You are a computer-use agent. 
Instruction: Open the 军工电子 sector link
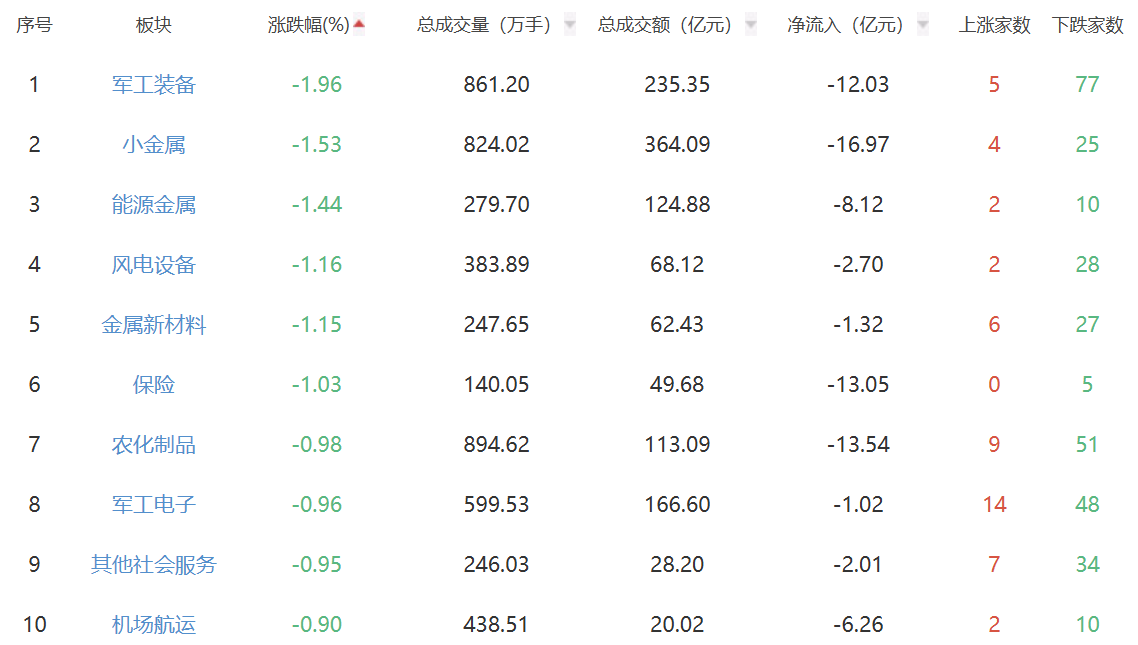tap(154, 504)
